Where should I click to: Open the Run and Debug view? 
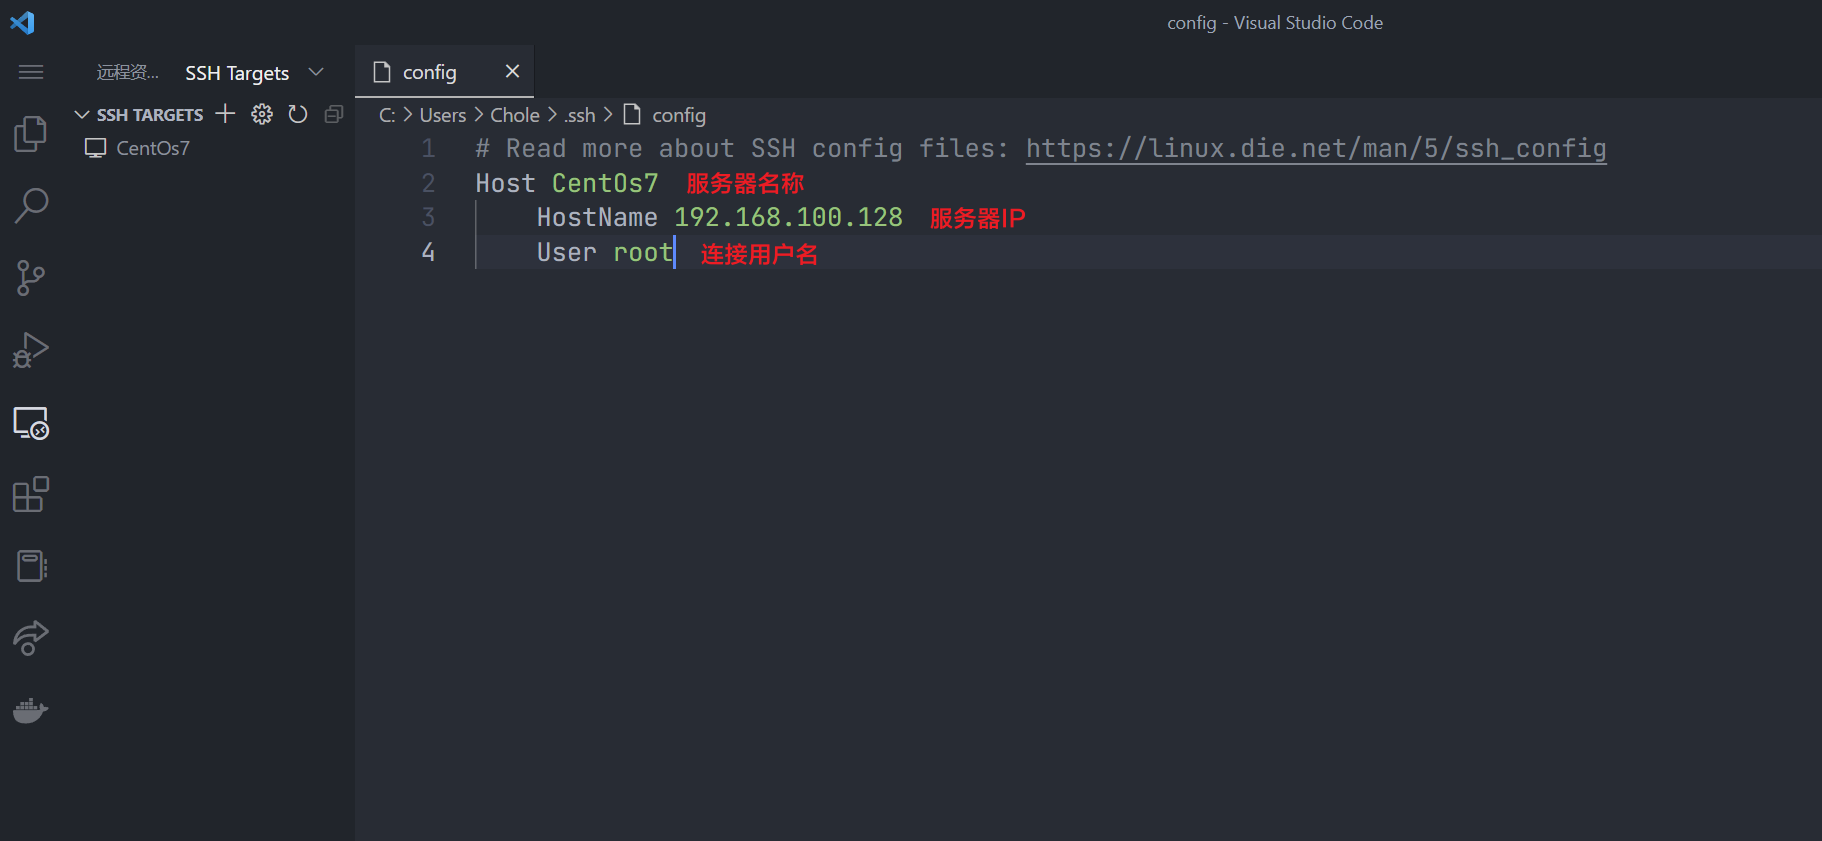click(30, 350)
